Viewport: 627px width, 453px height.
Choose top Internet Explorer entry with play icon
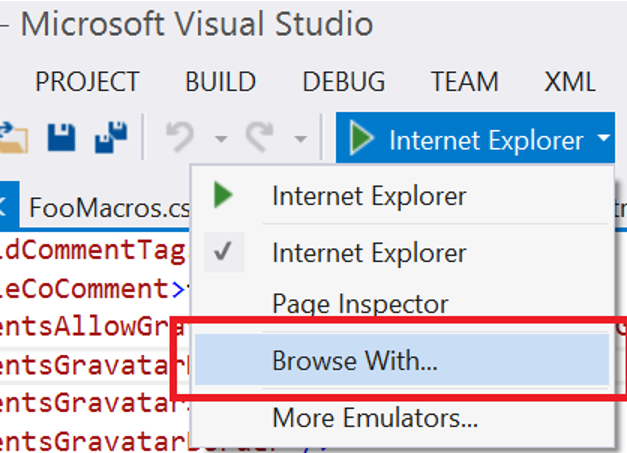pyautogui.click(x=404, y=196)
